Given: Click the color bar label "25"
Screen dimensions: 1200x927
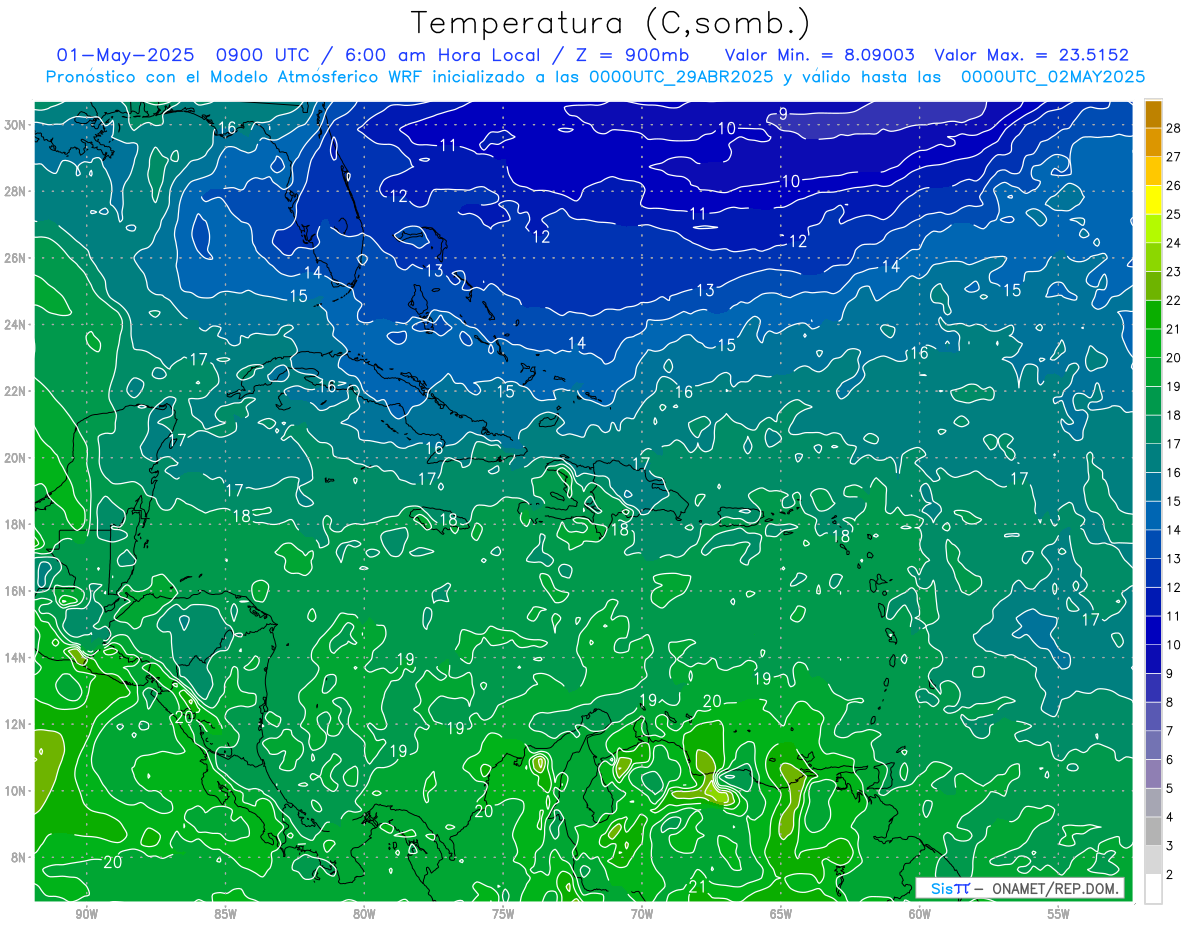Looking at the screenshot, I should pyautogui.click(x=1174, y=214).
